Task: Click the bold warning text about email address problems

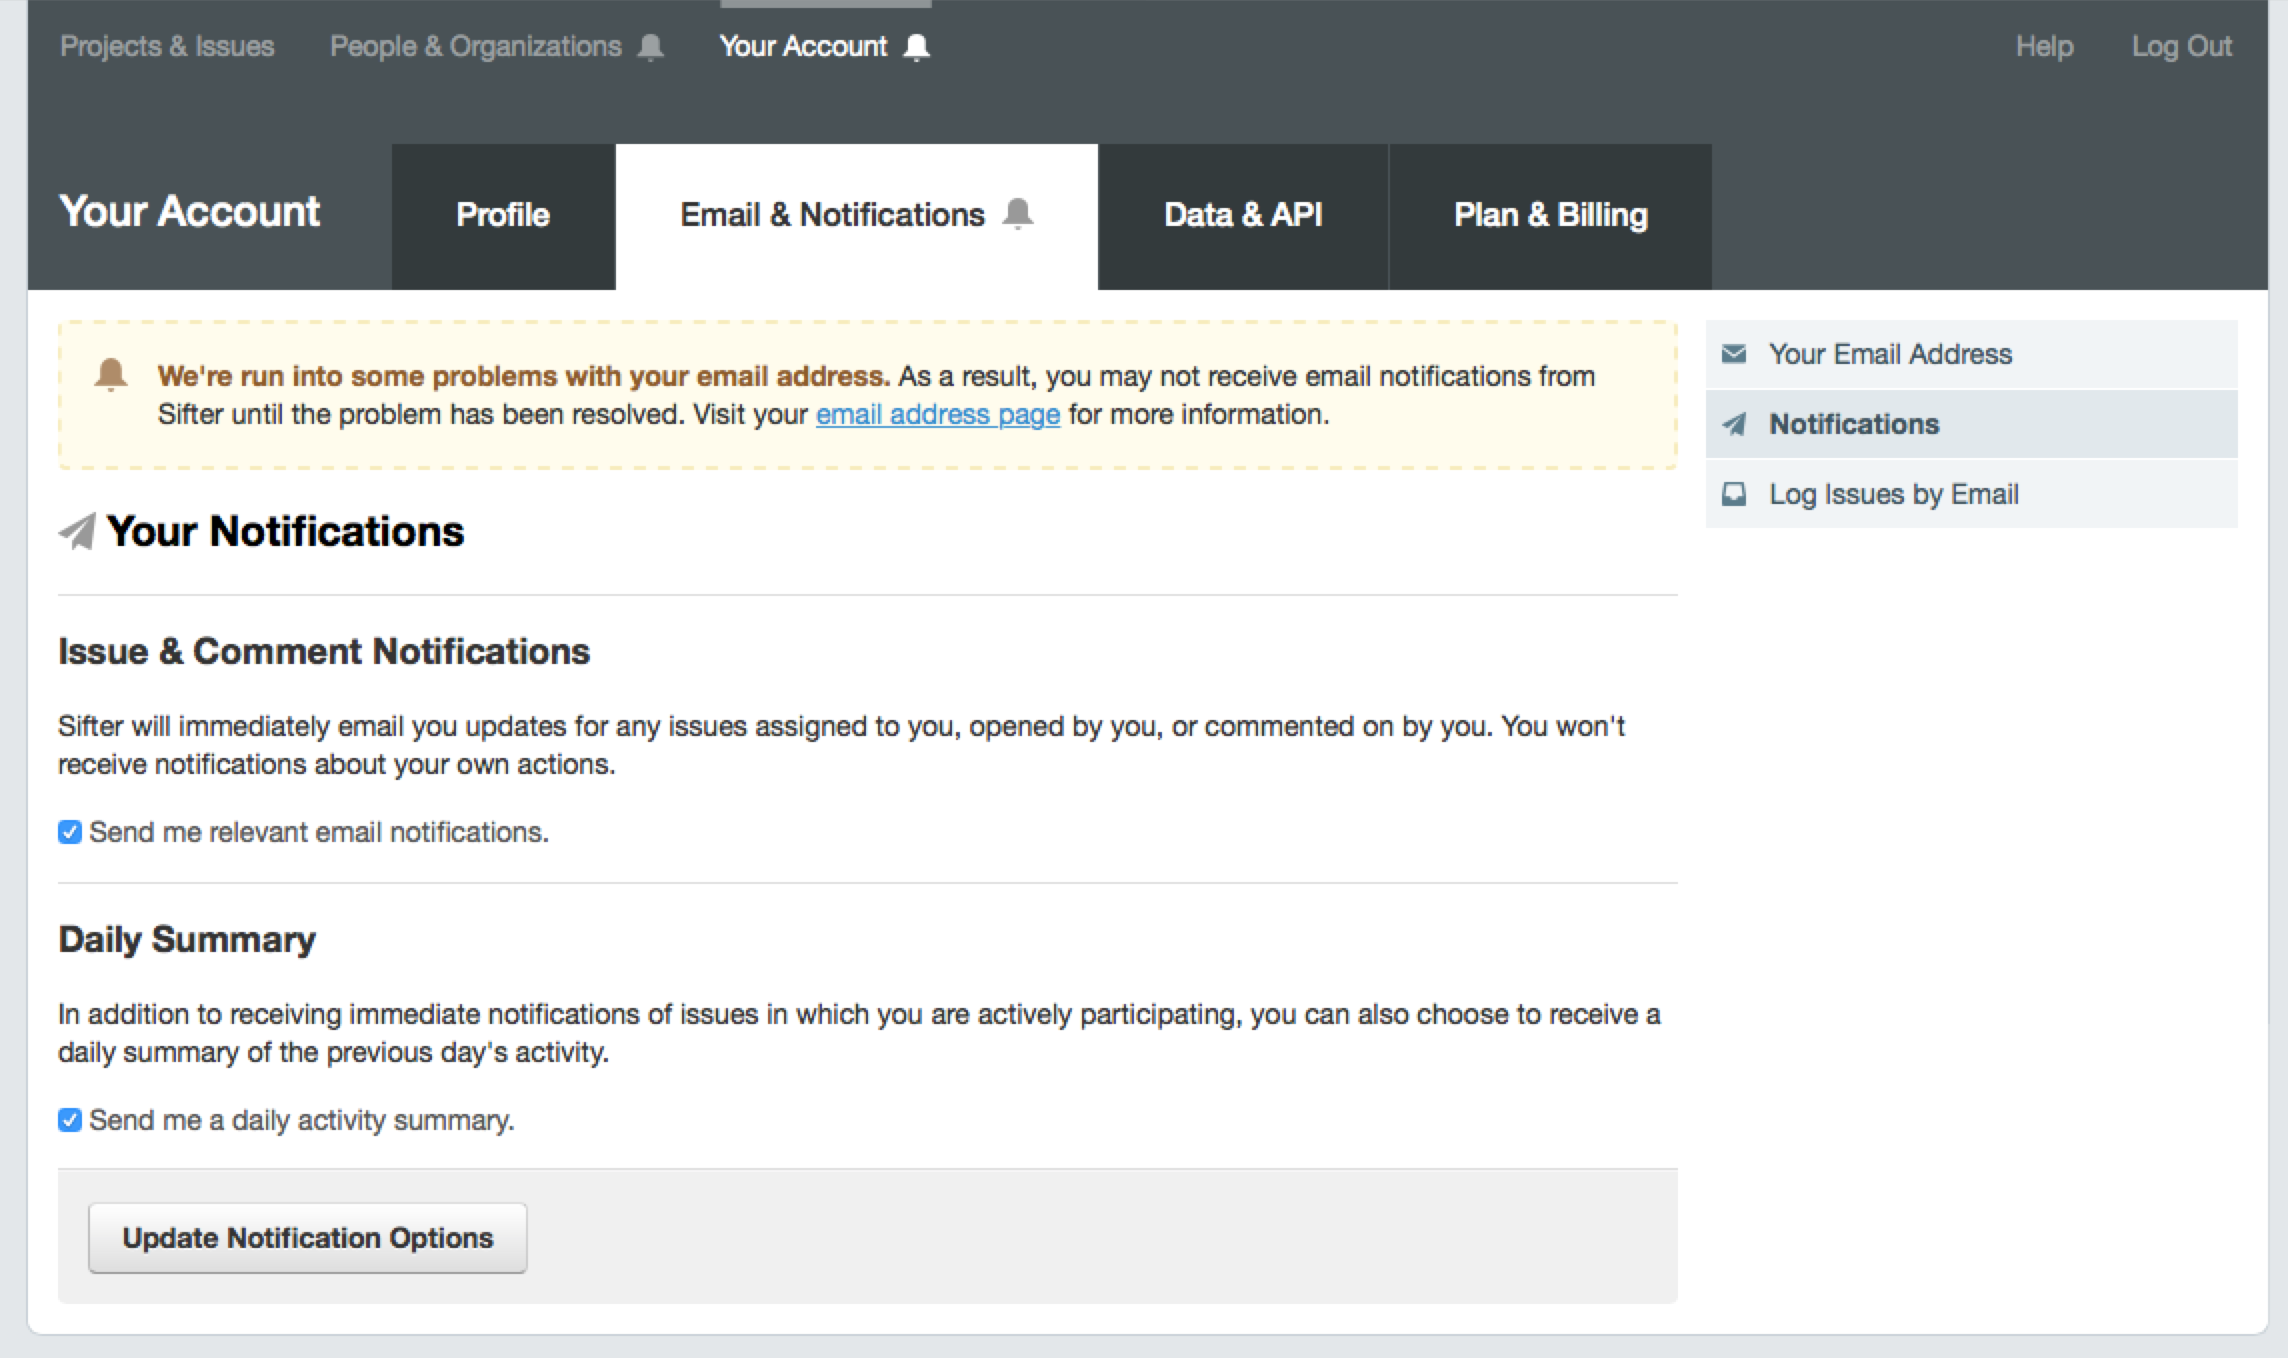Action: [x=523, y=376]
